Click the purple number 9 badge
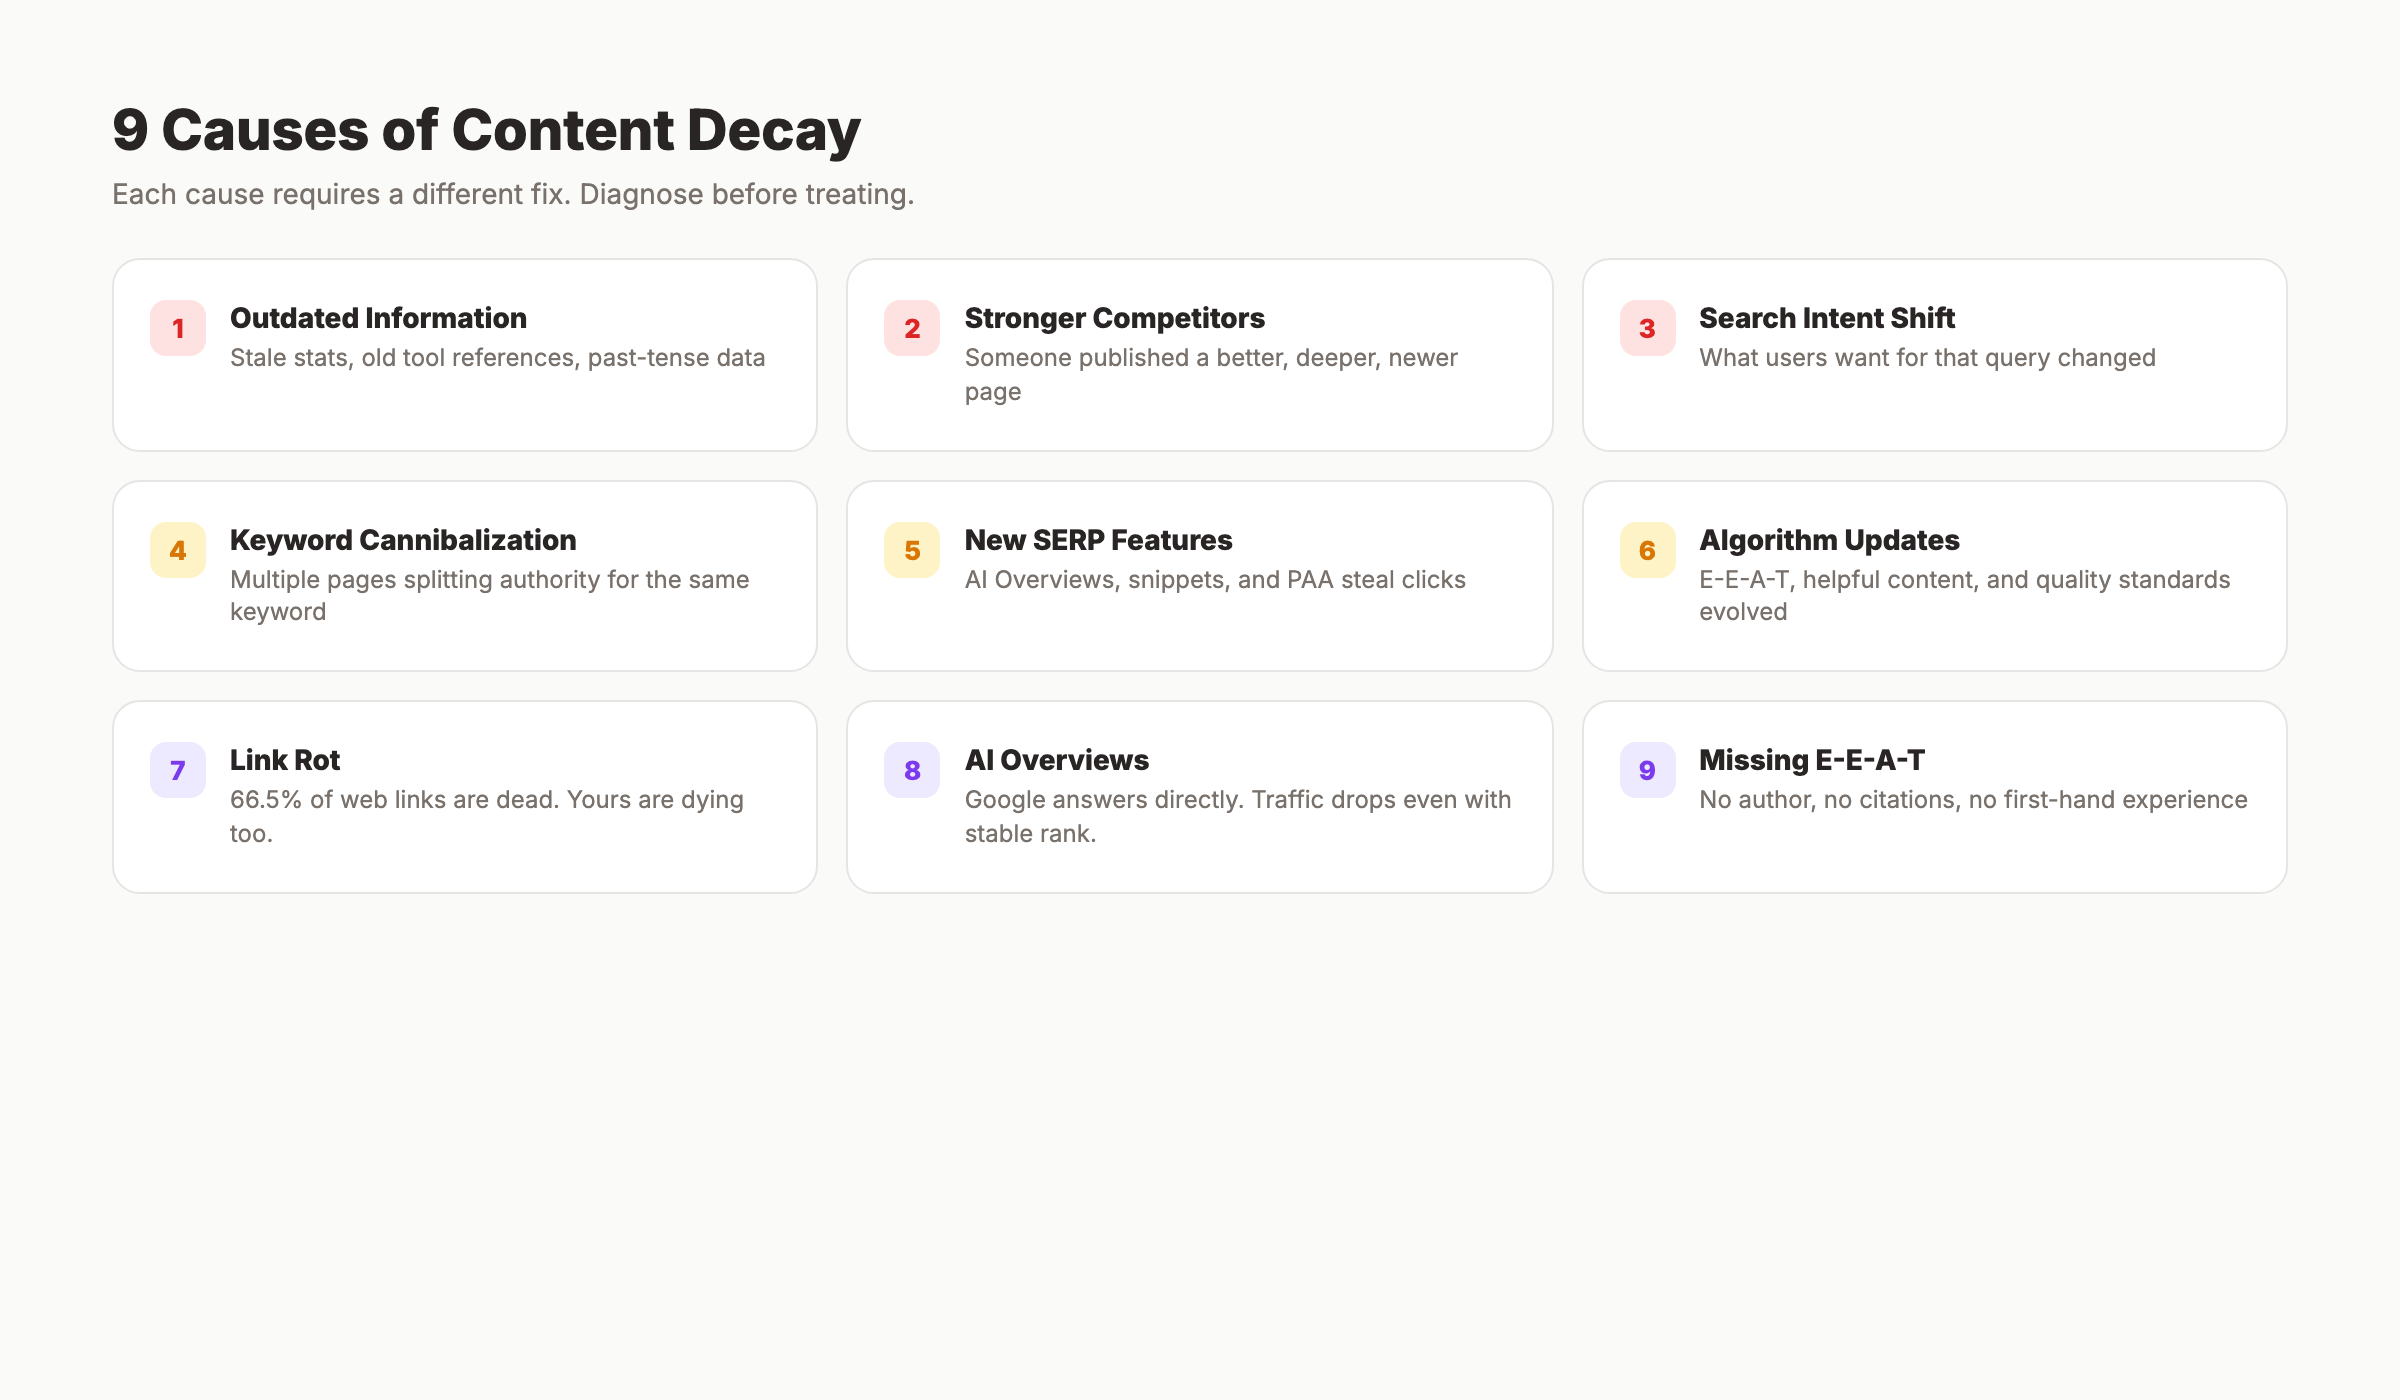2400x1400 pixels. click(x=1646, y=770)
